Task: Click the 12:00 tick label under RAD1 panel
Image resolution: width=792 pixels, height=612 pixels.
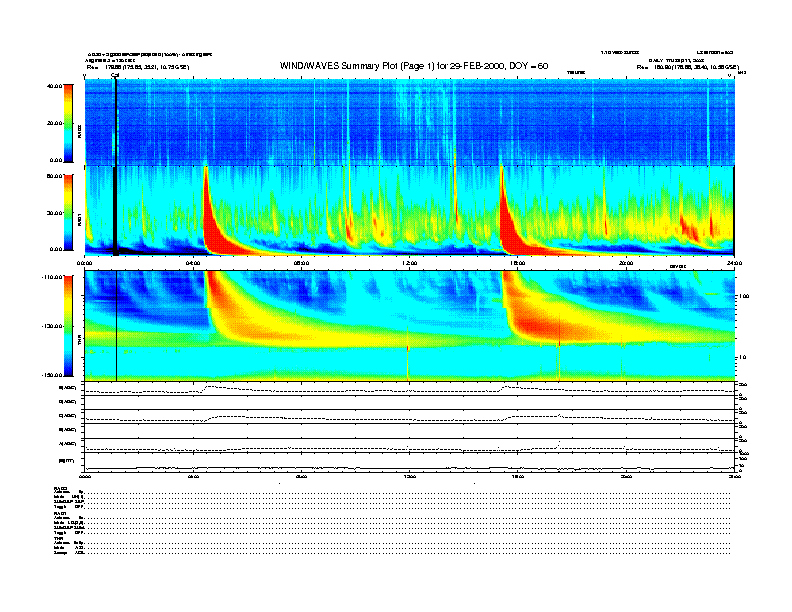Action: pos(409,263)
